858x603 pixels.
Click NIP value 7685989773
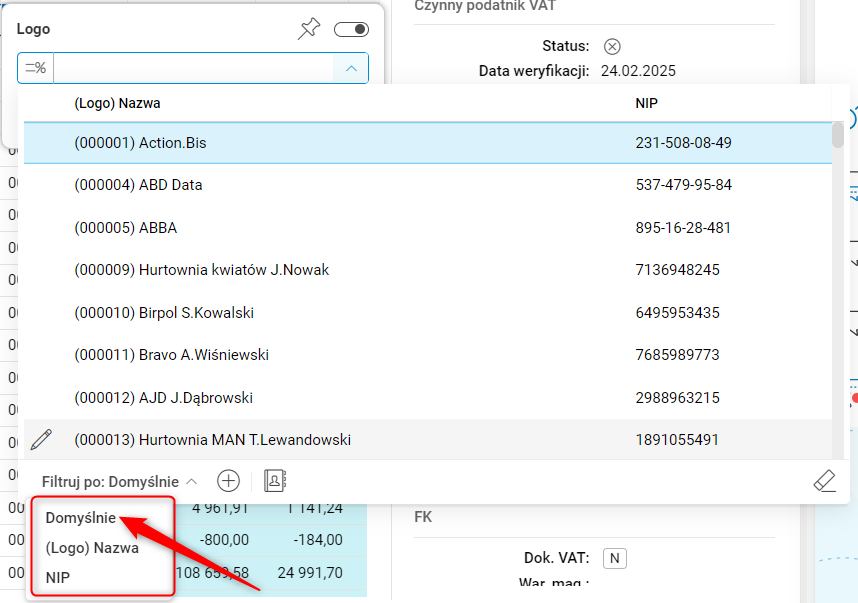(677, 355)
